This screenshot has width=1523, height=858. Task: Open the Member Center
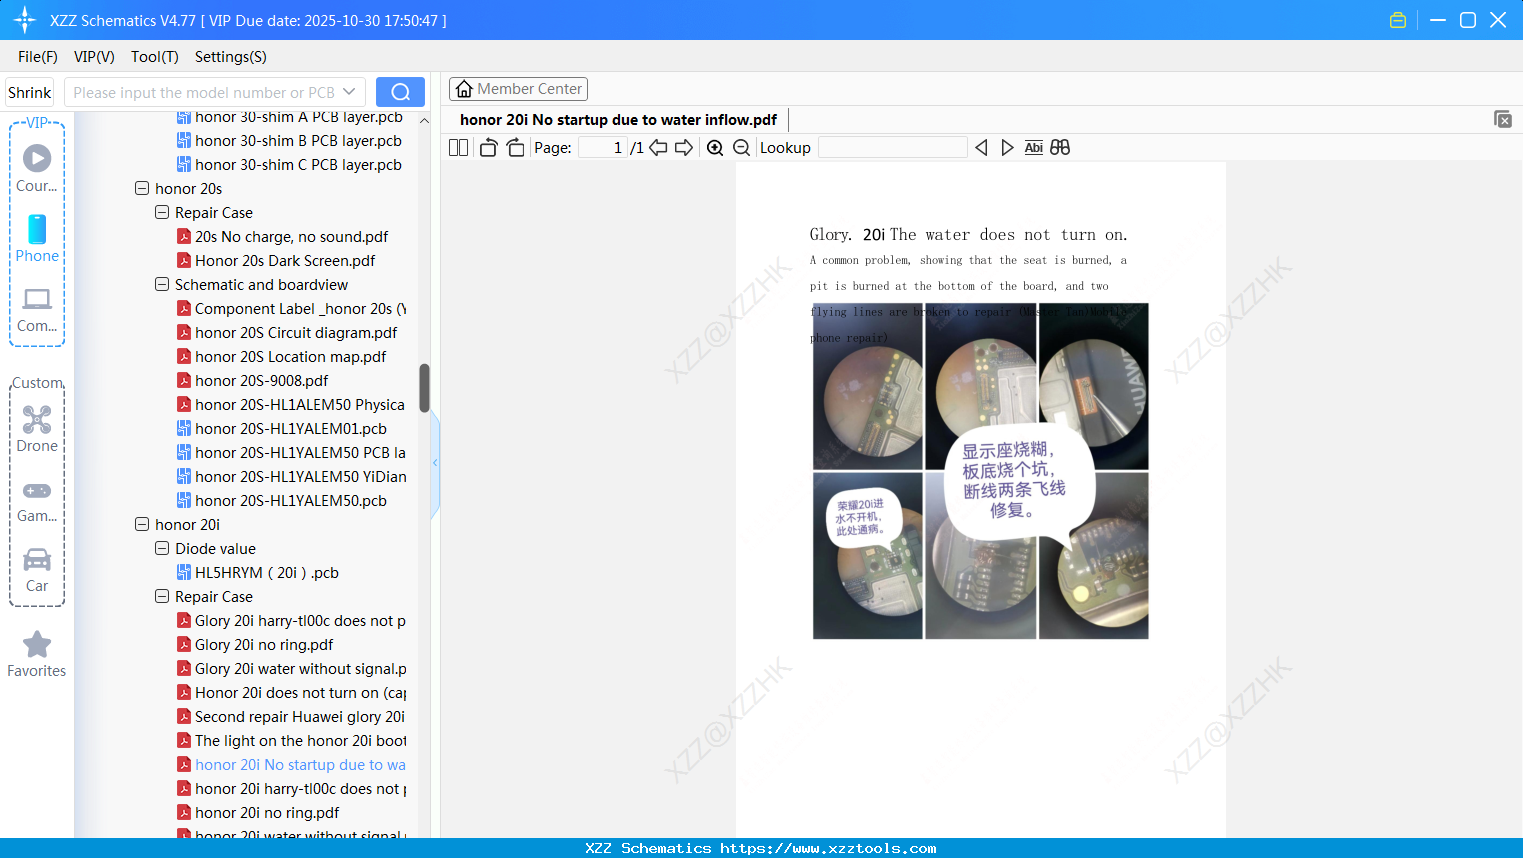[x=518, y=89]
